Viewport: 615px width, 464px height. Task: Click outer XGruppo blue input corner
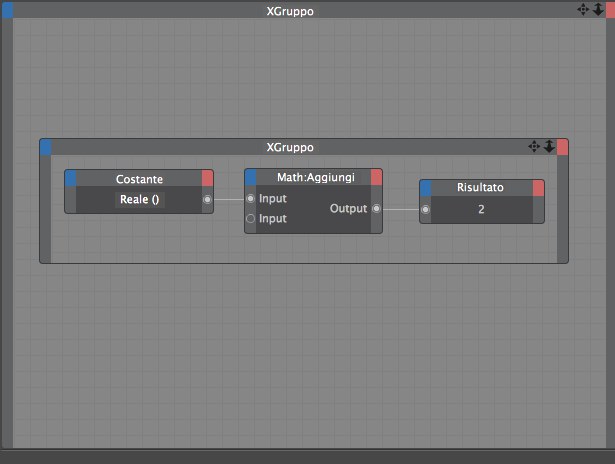point(7,10)
